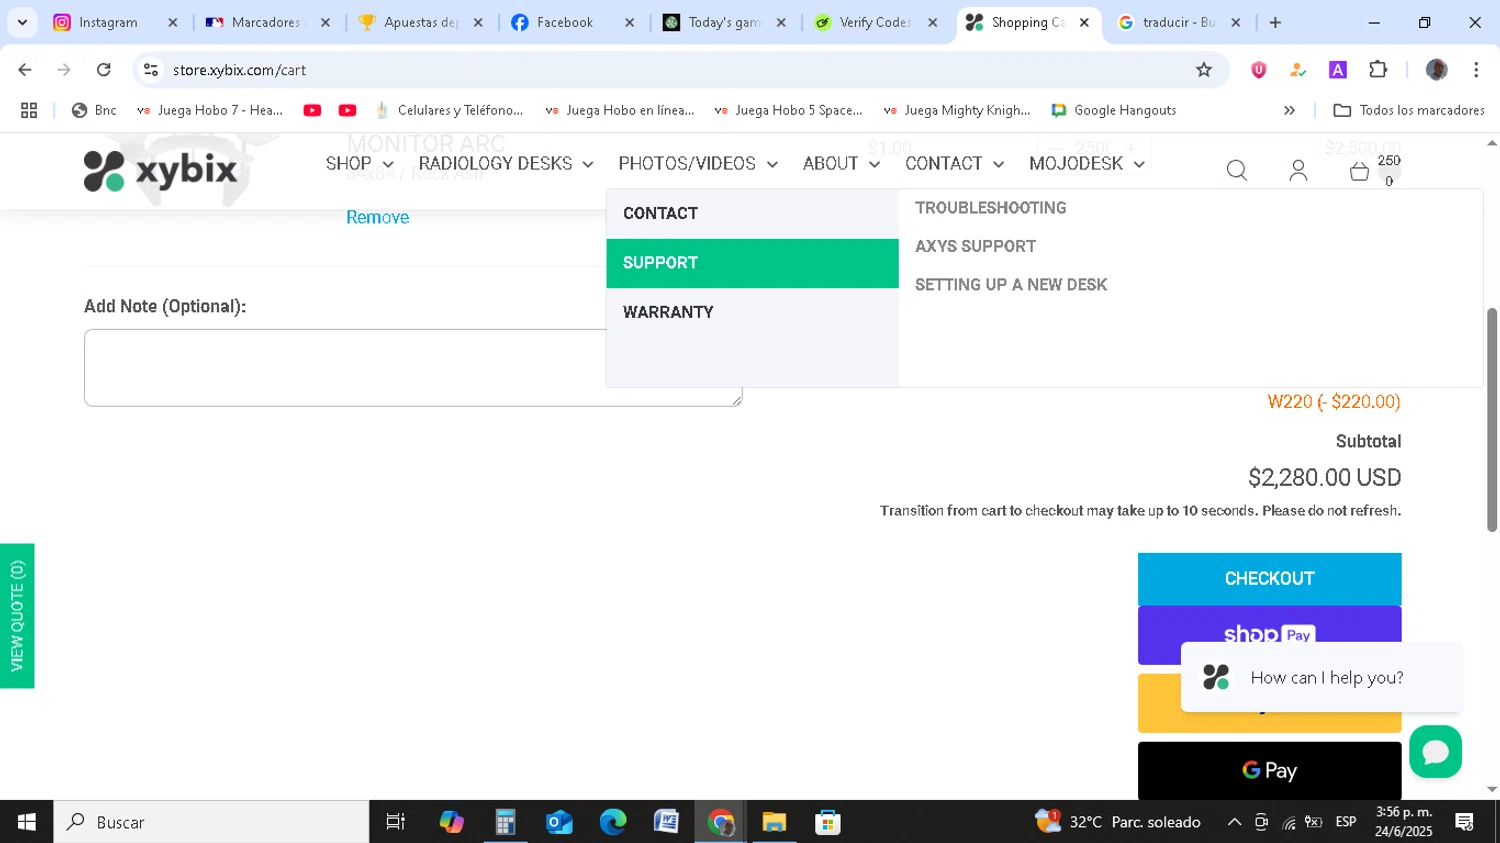Open Google Hangouts bookmark
Image resolution: width=1500 pixels, height=843 pixels.
point(1114,110)
